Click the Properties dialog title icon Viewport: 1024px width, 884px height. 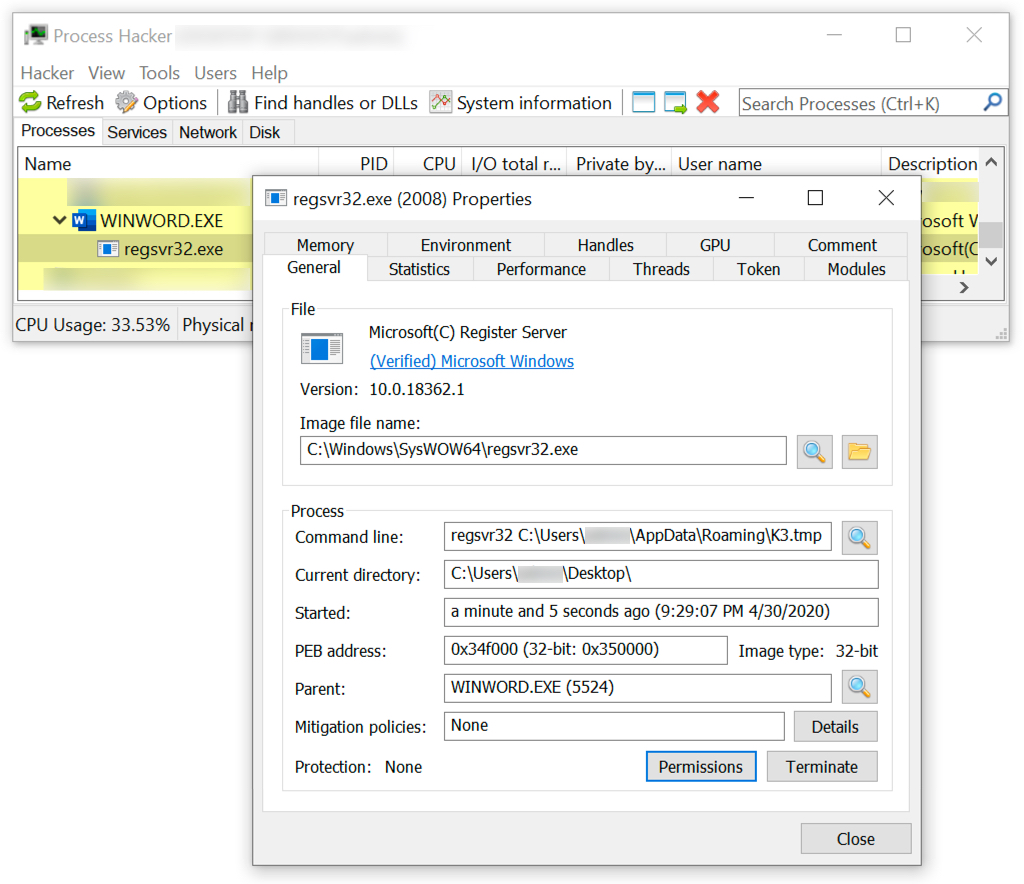pos(276,198)
